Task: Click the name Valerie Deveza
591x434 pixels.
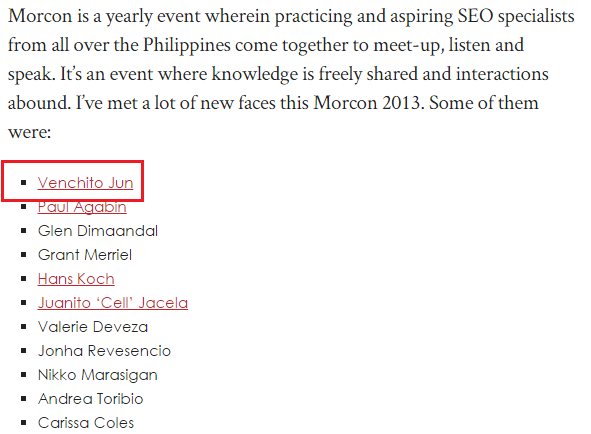Action: [93, 327]
